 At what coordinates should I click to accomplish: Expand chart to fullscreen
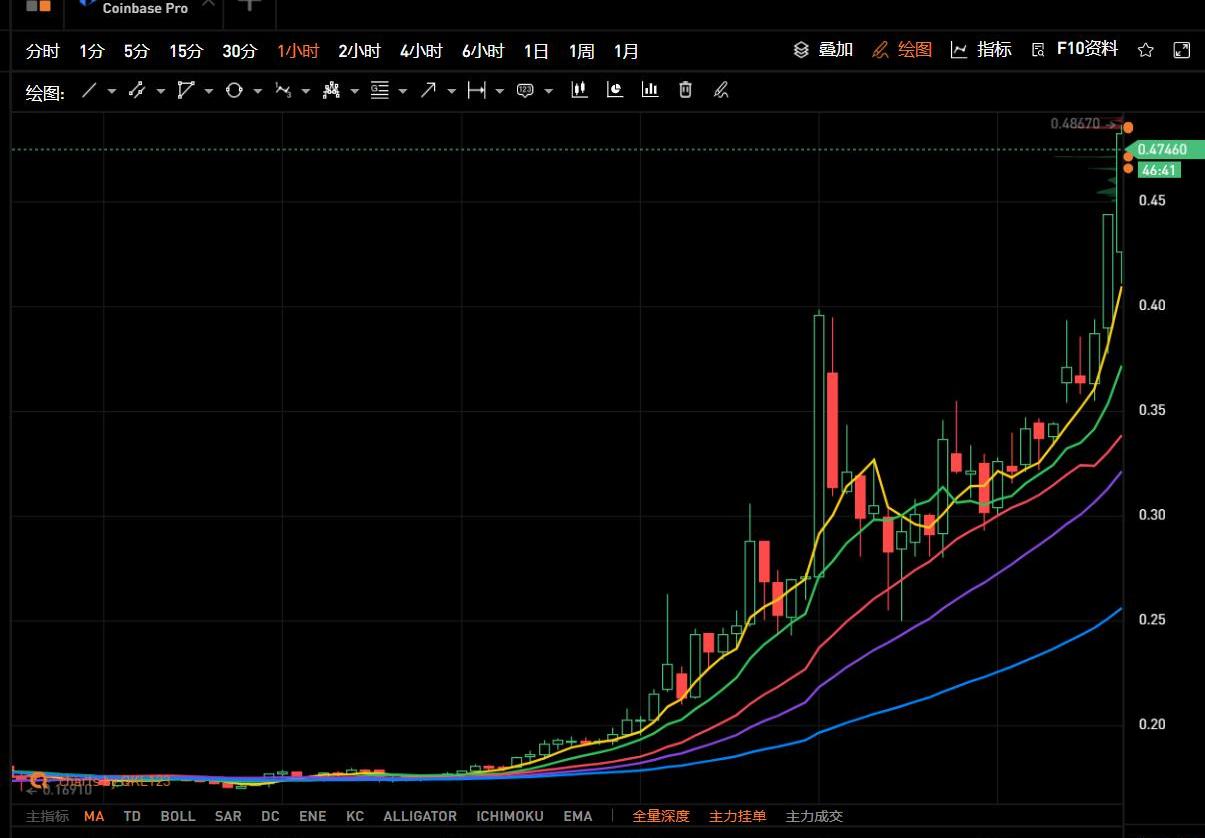1181,50
